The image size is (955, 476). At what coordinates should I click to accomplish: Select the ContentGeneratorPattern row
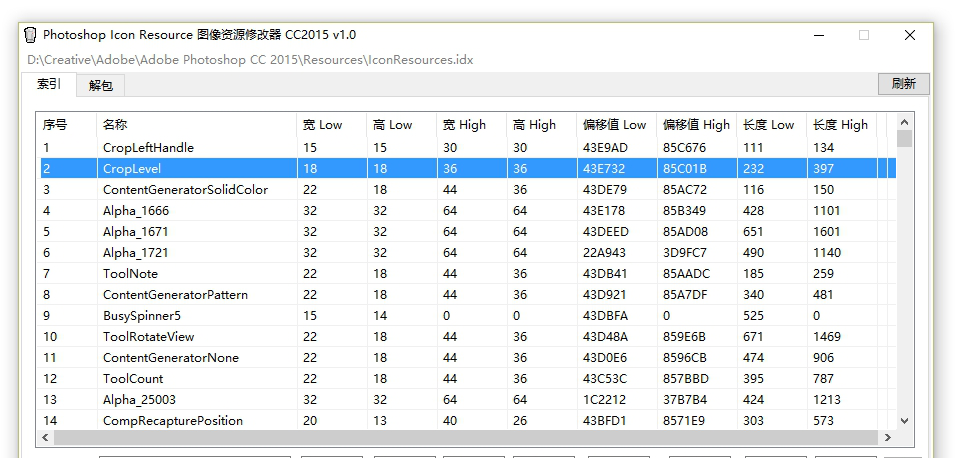pos(468,295)
